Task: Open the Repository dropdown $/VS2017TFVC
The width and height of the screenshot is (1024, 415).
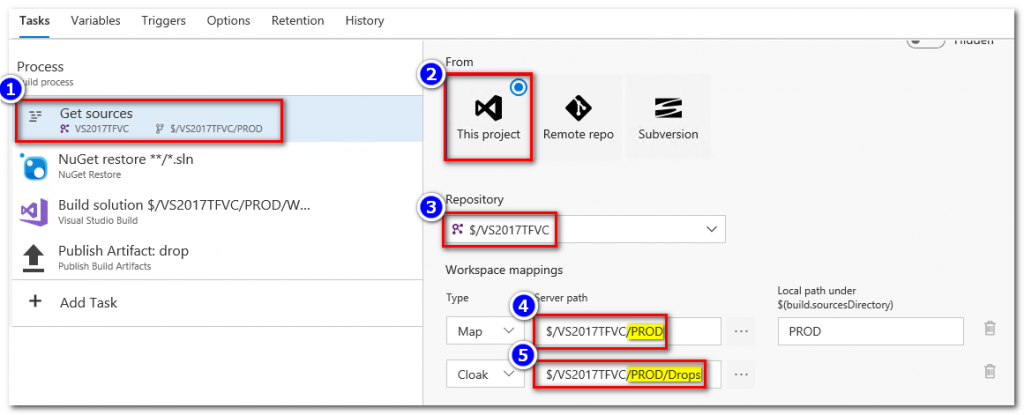Action: (585, 229)
